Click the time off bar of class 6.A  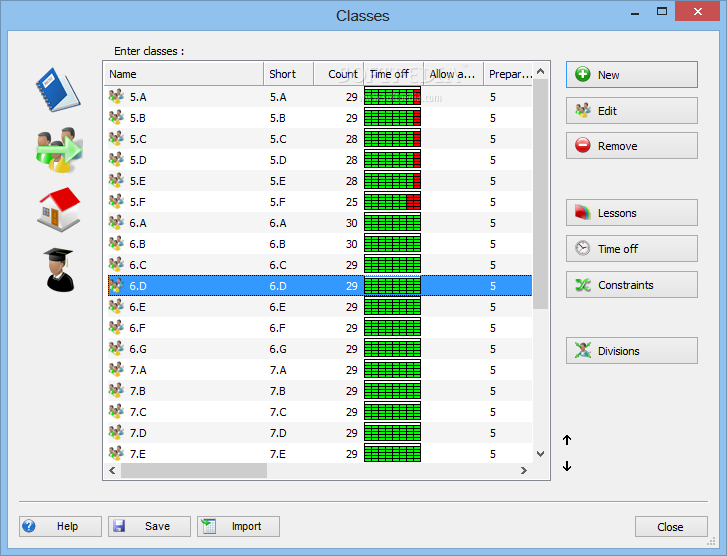pos(392,223)
